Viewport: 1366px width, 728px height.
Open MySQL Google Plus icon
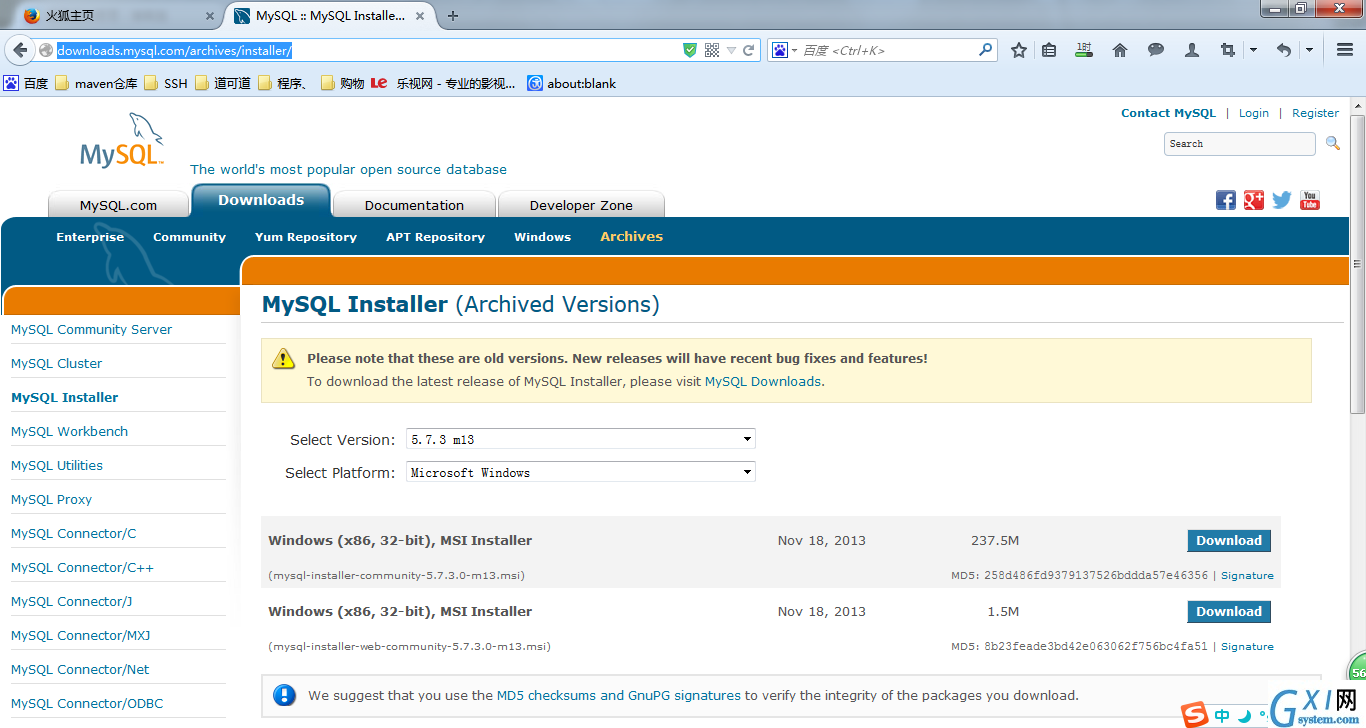pyautogui.click(x=1254, y=200)
